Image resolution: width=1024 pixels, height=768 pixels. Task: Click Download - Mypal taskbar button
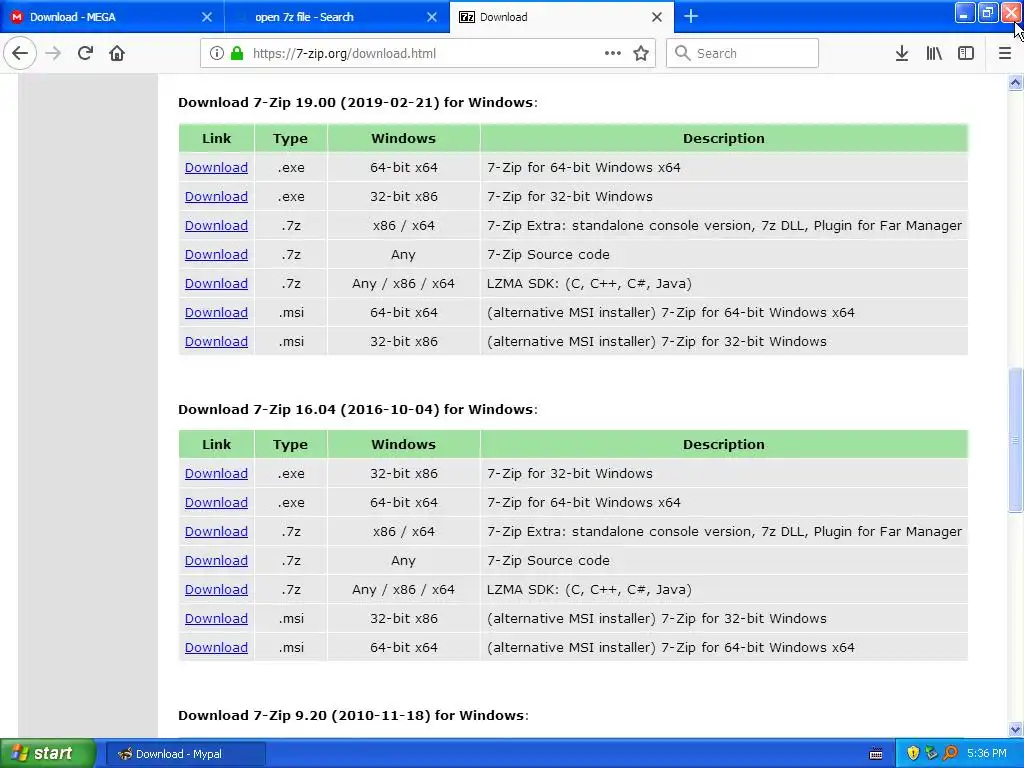click(x=185, y=754)
